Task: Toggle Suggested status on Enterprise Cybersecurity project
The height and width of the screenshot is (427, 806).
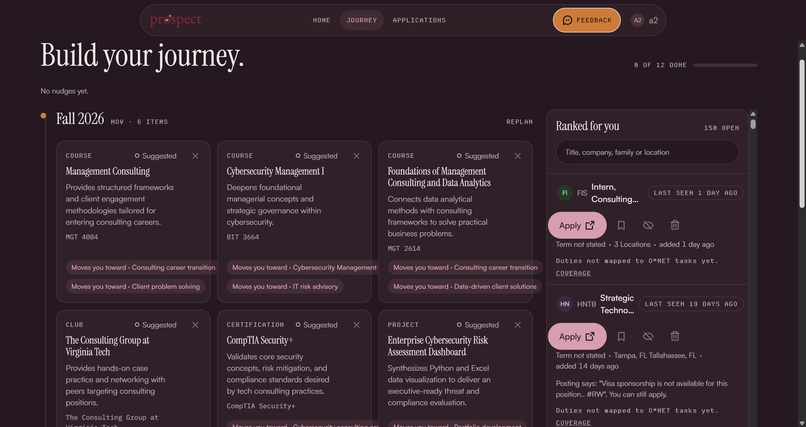Action: click(478, 325)
